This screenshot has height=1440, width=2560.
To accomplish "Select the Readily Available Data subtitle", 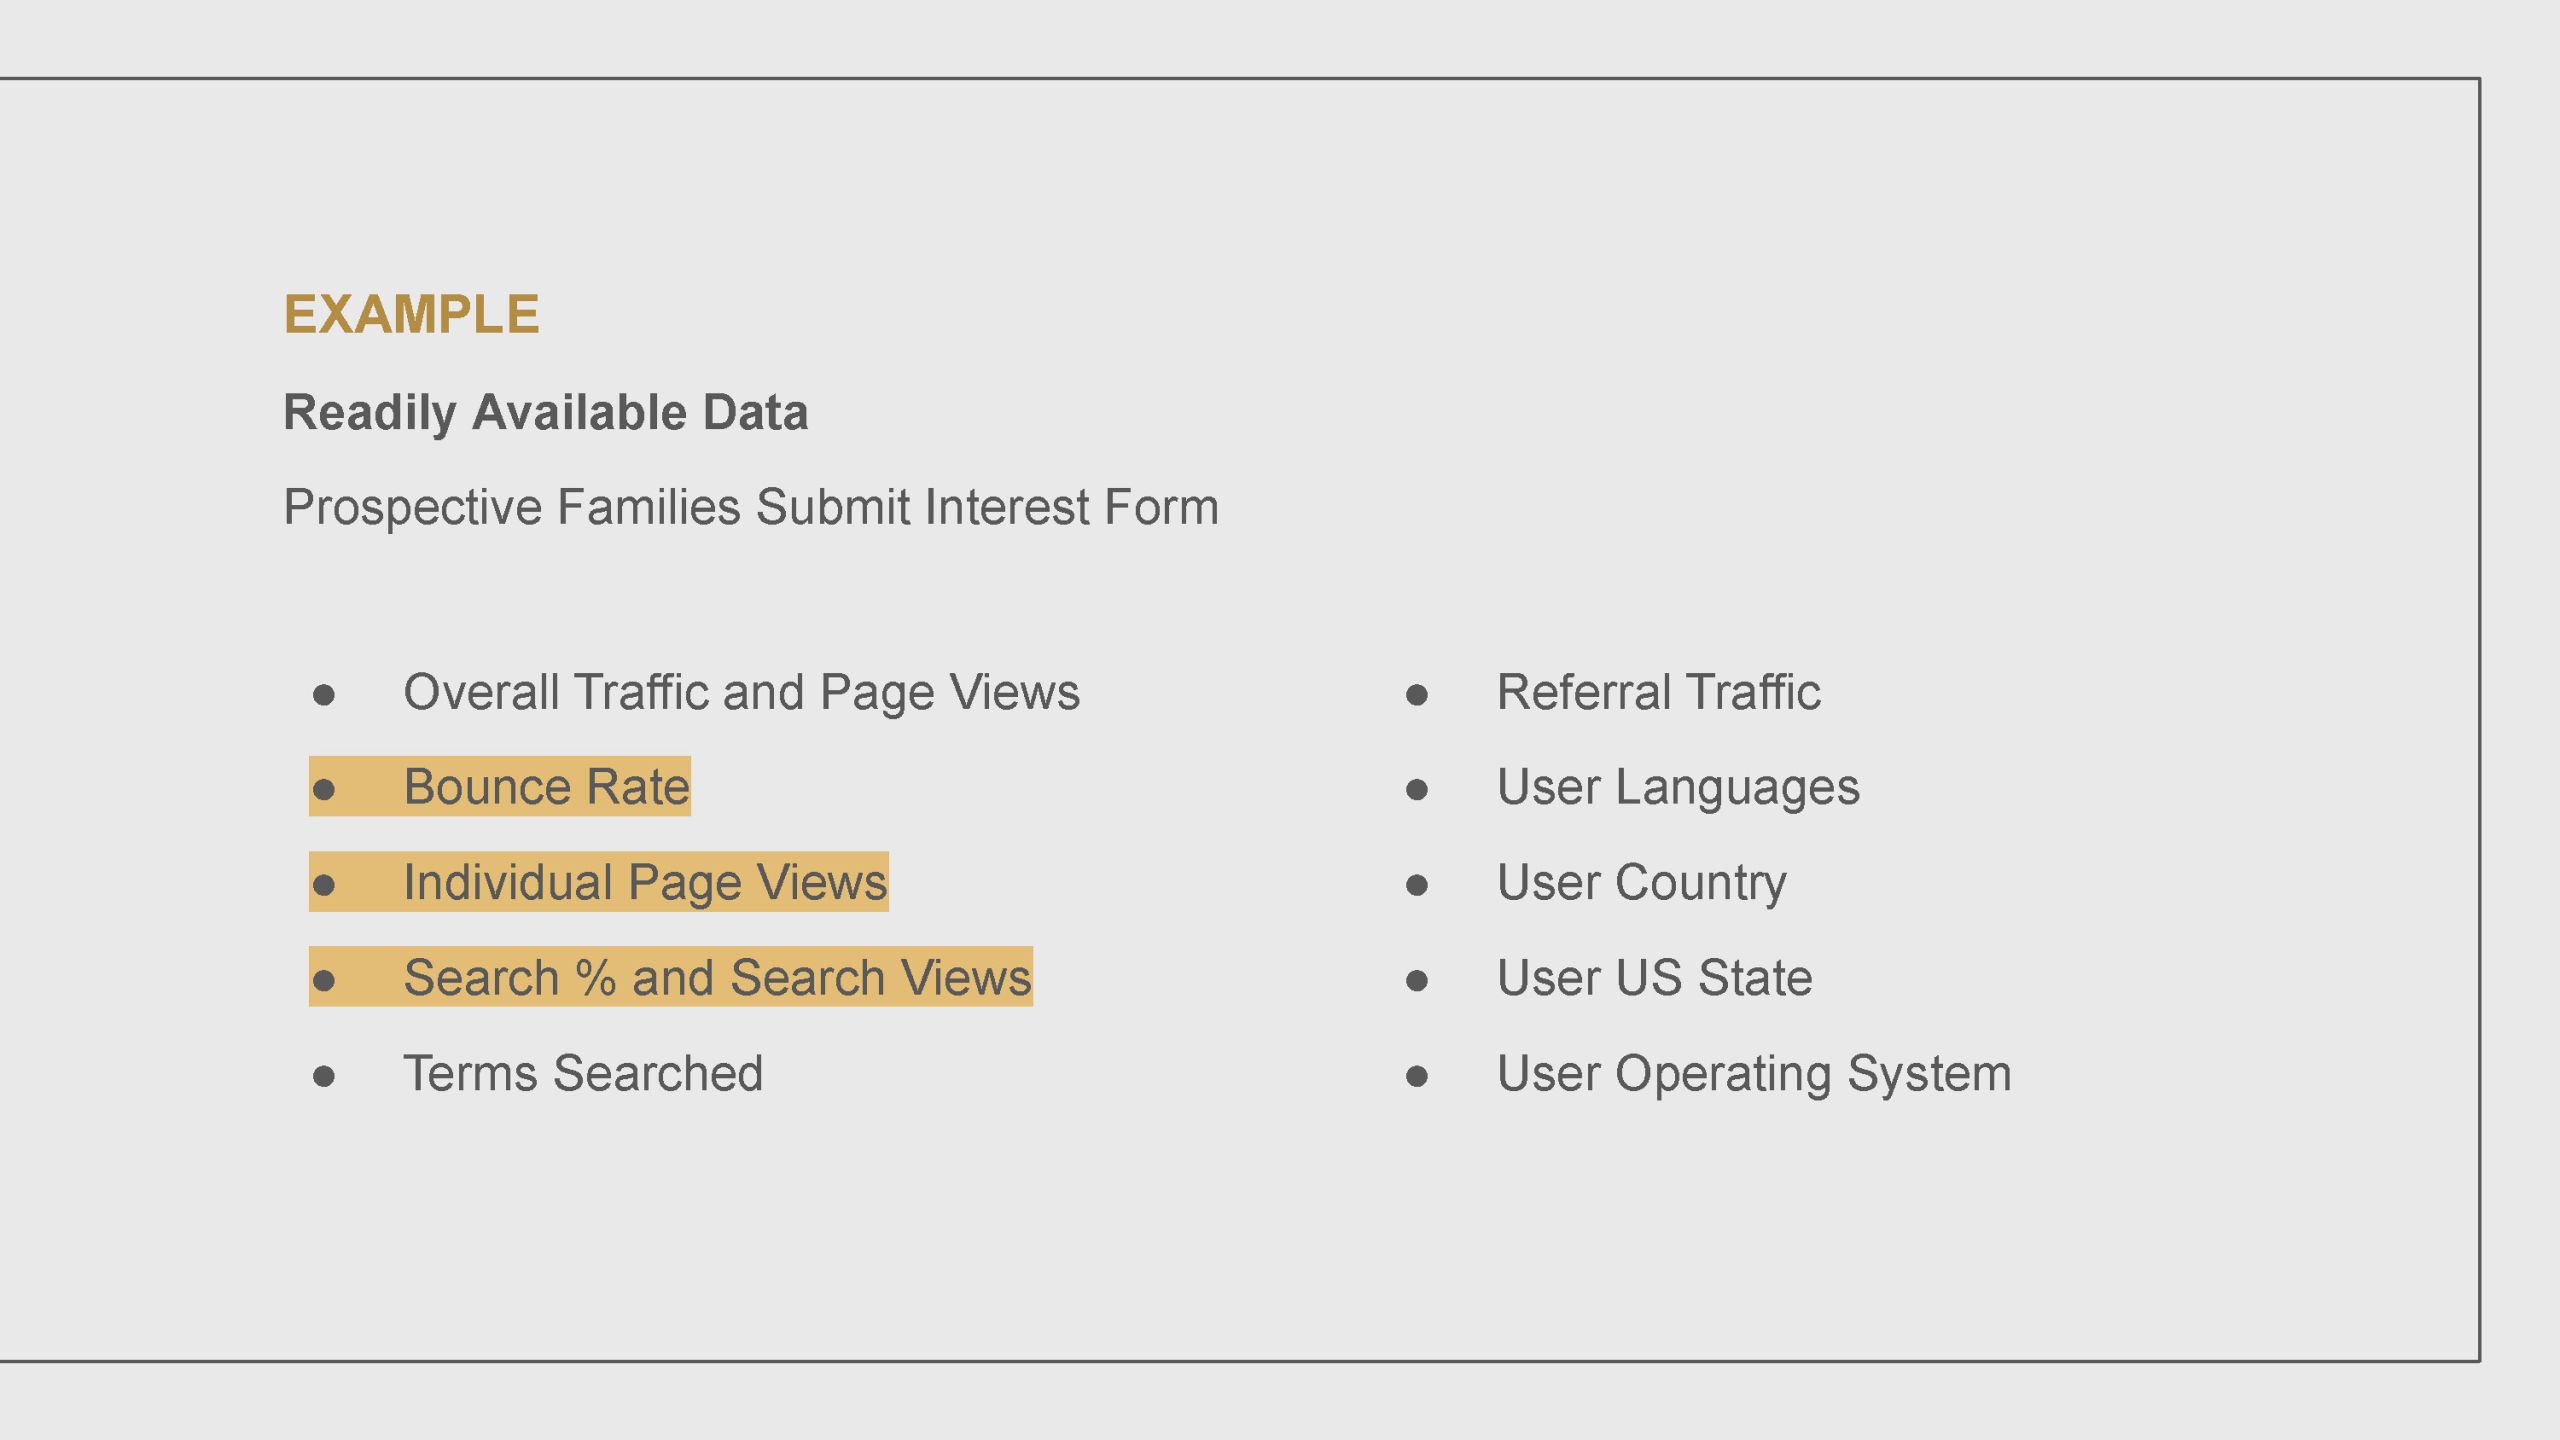I will [x=546, y=413].
